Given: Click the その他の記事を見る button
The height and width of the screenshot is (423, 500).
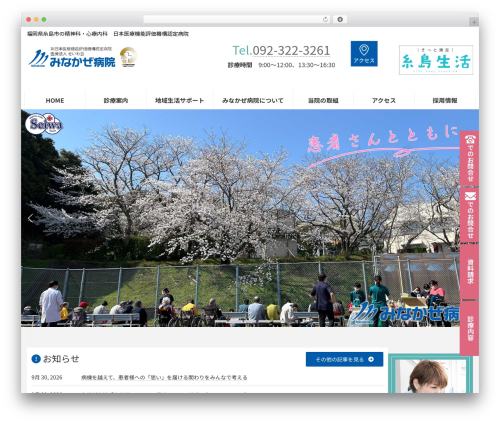Looking at the screenshot, I should pos(344,359).
